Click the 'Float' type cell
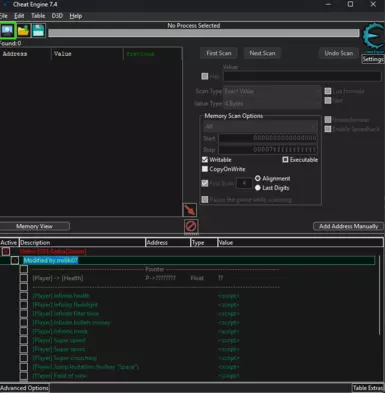The width and height of the screenshot is (385, 393). coord(197,278)
